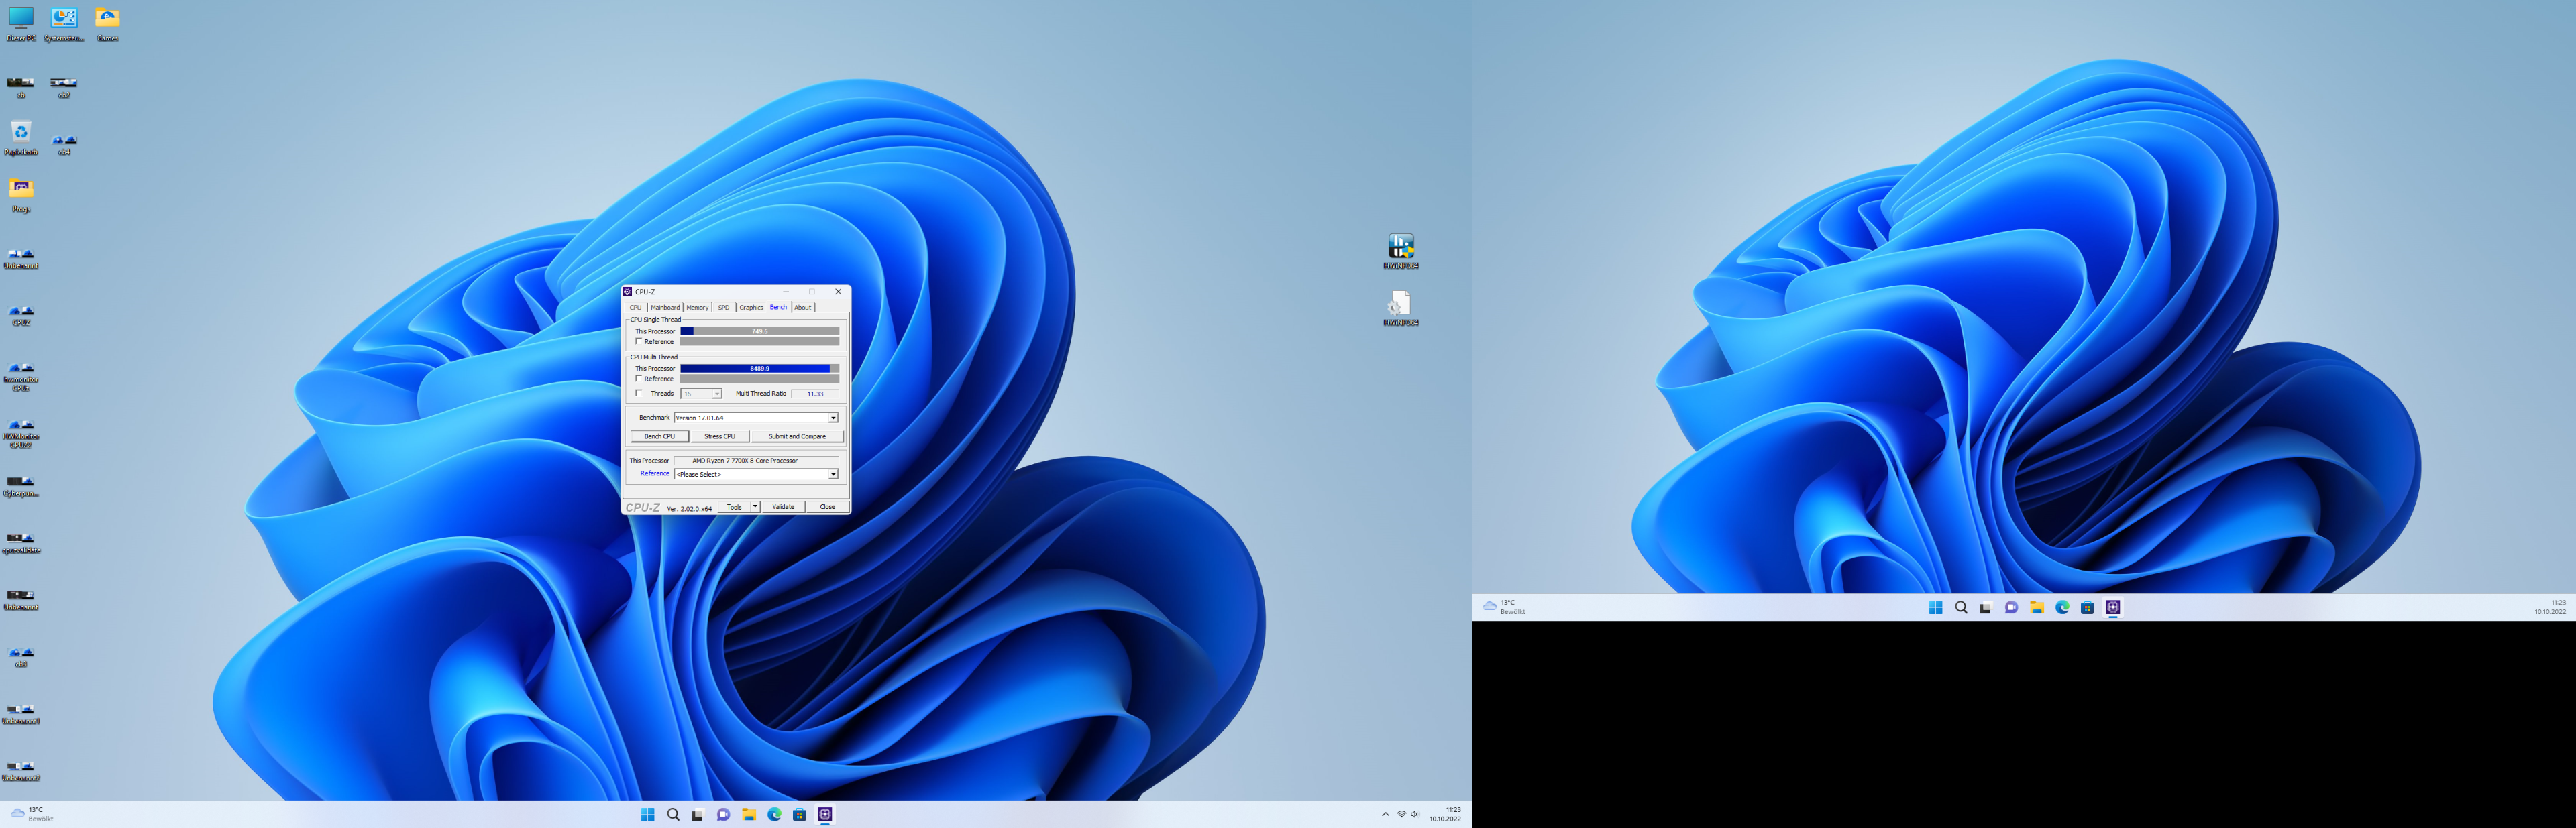This screenshot has width=2576, height=828.
Task: Click Submit and Compare button
Action: click(x=796, y=436)
